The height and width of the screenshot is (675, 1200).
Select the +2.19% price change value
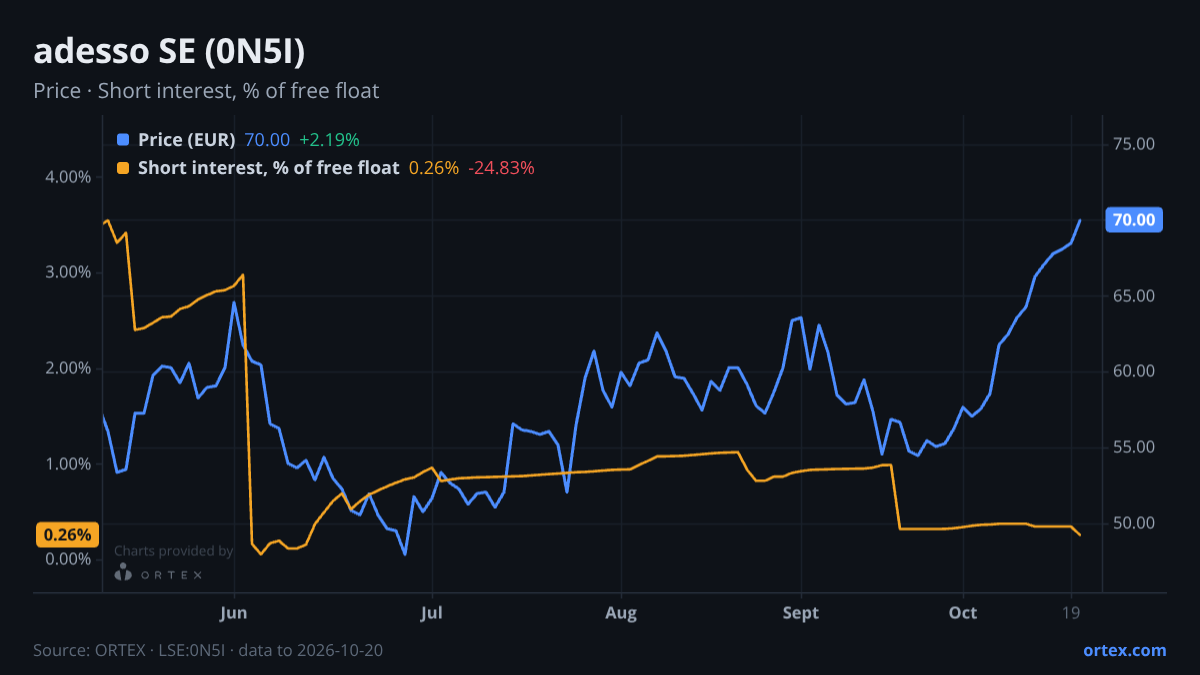tap(329, 140)
